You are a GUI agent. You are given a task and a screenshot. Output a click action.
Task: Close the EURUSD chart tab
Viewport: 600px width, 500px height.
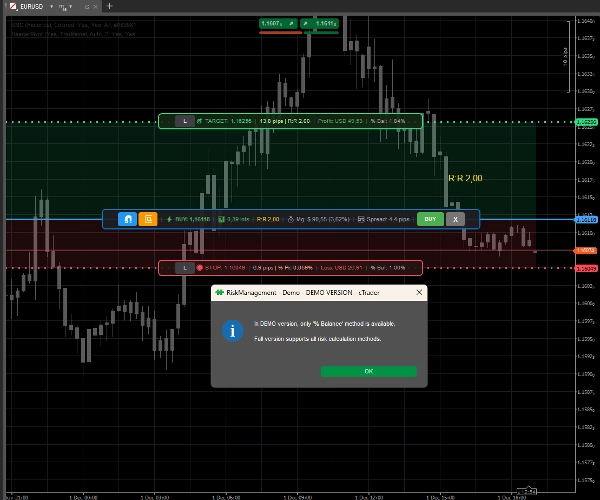tap(95, 7)
